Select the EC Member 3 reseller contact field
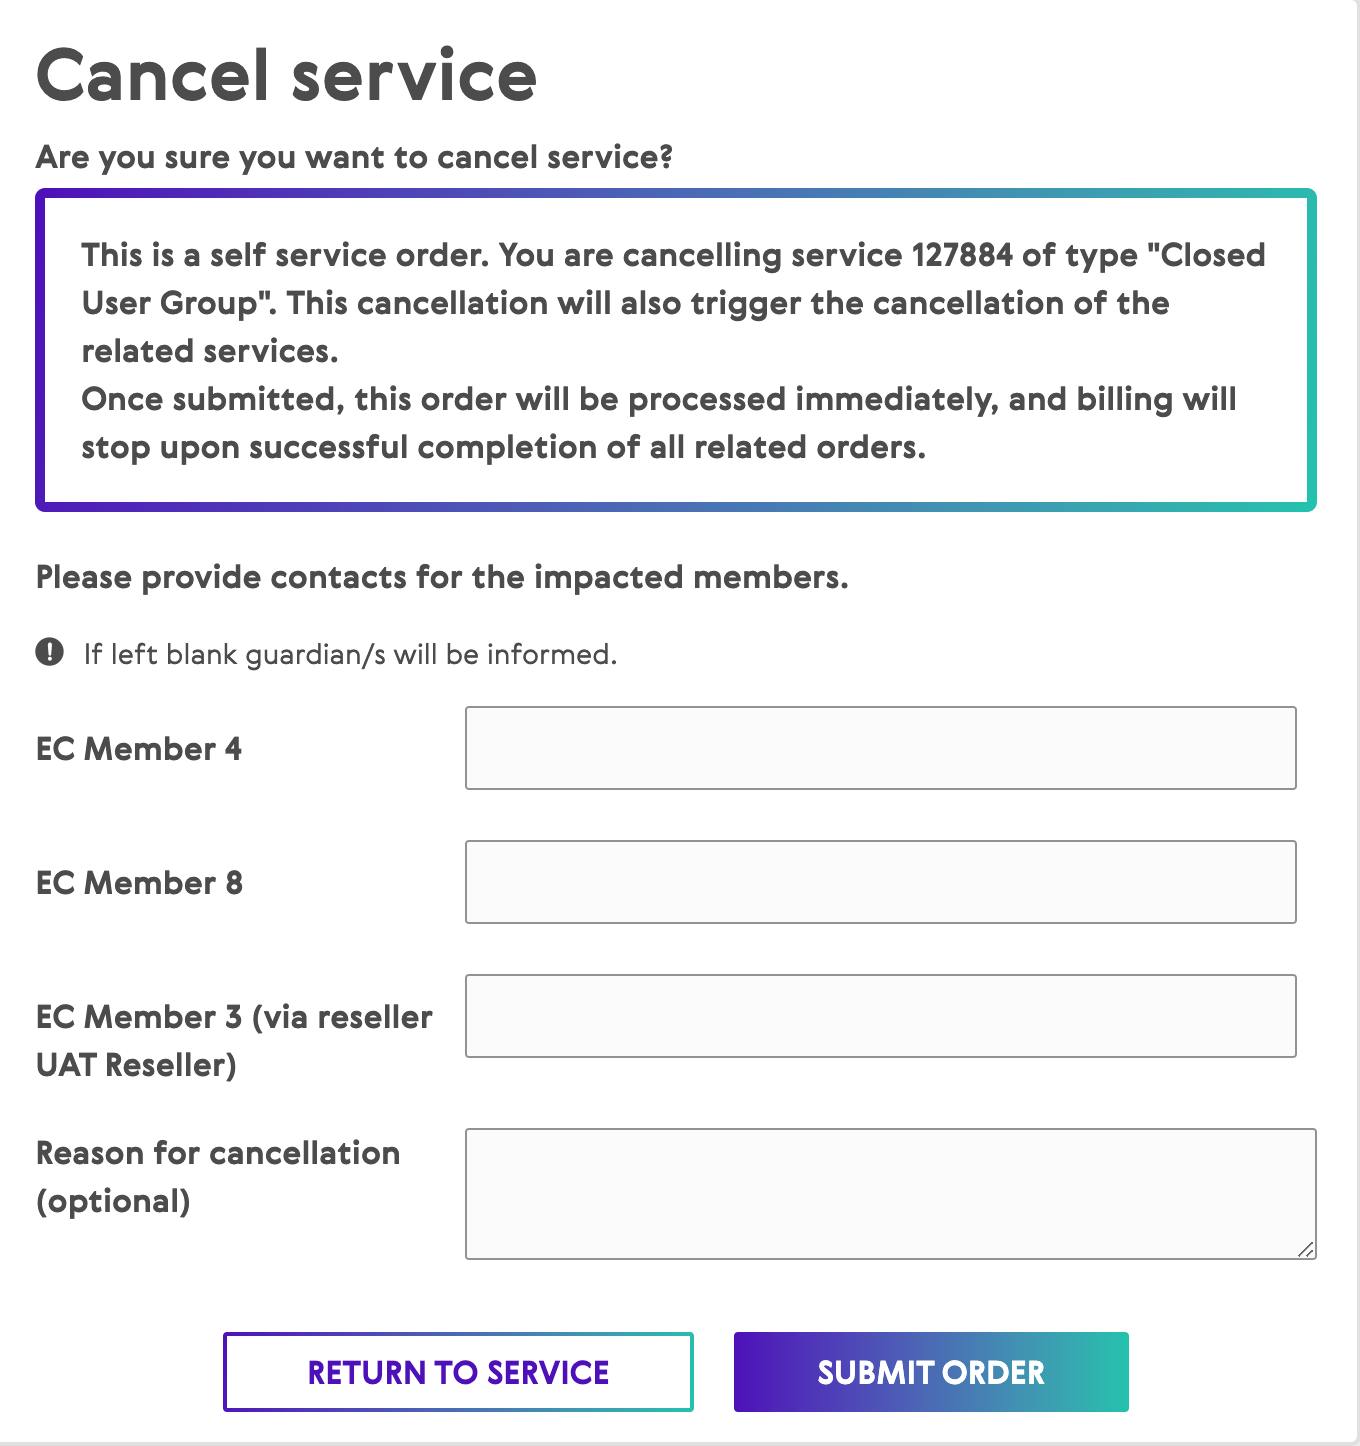 pyautogui.click(x=880, y=1016)
